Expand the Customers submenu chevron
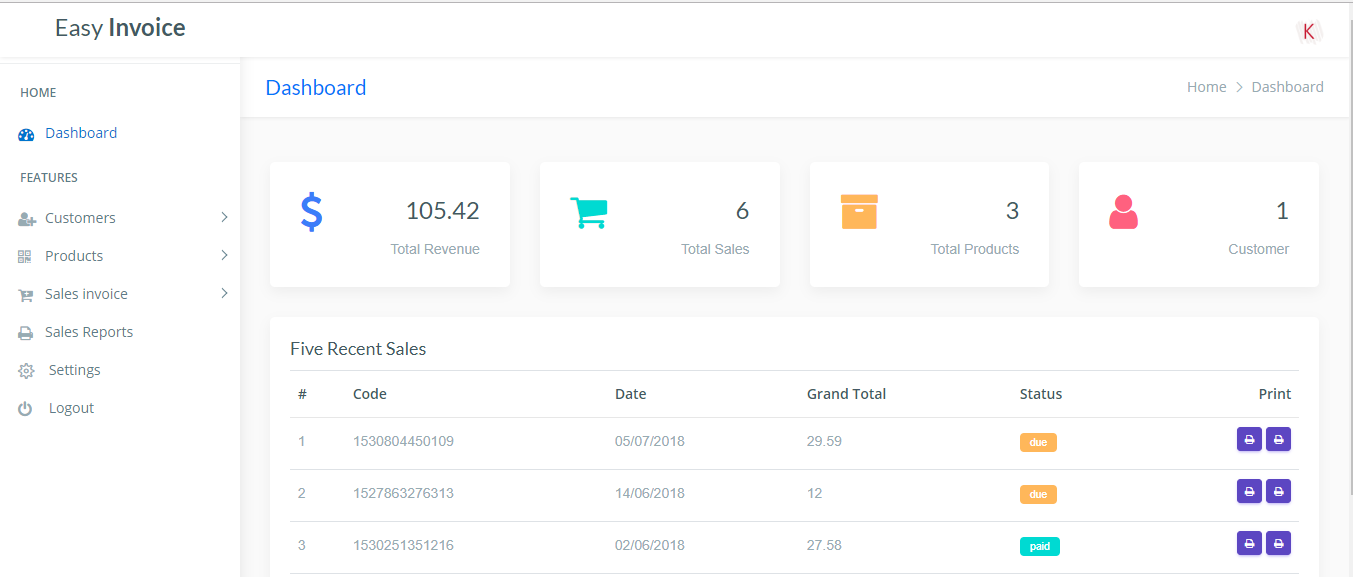The image size is (1353, 577). pos(224,217)
